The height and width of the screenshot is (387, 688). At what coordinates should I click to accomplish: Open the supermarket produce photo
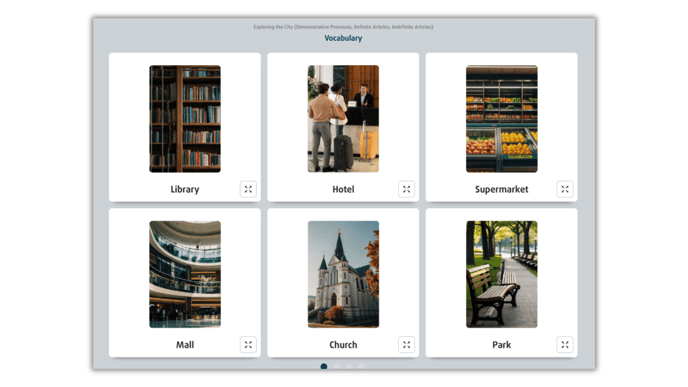tap(502, 118)
